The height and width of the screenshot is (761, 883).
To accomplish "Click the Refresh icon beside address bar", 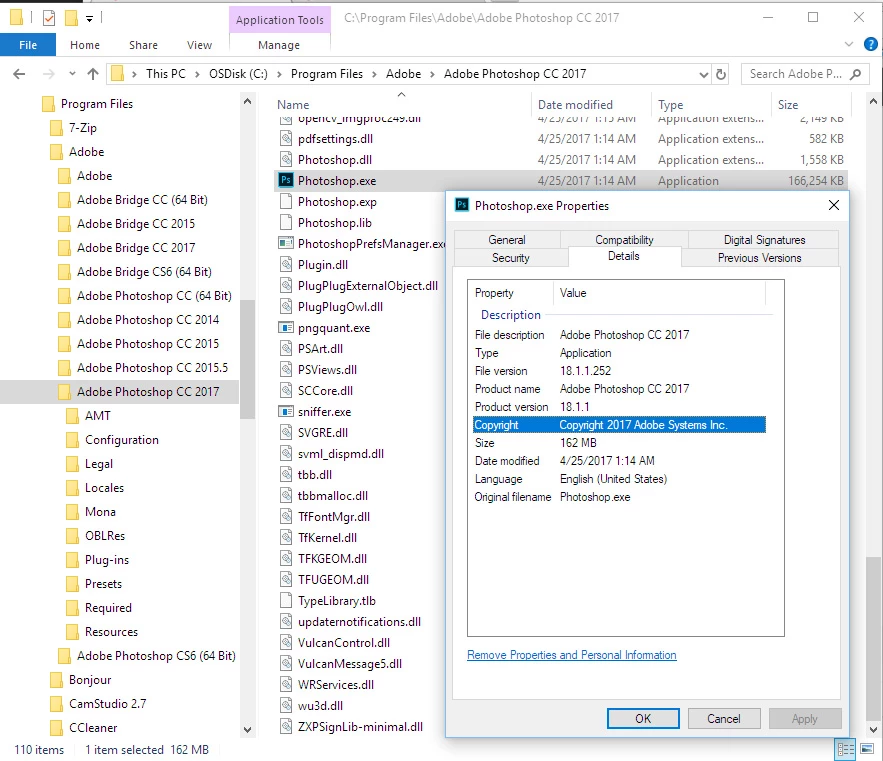I will [x=721, y=74].
